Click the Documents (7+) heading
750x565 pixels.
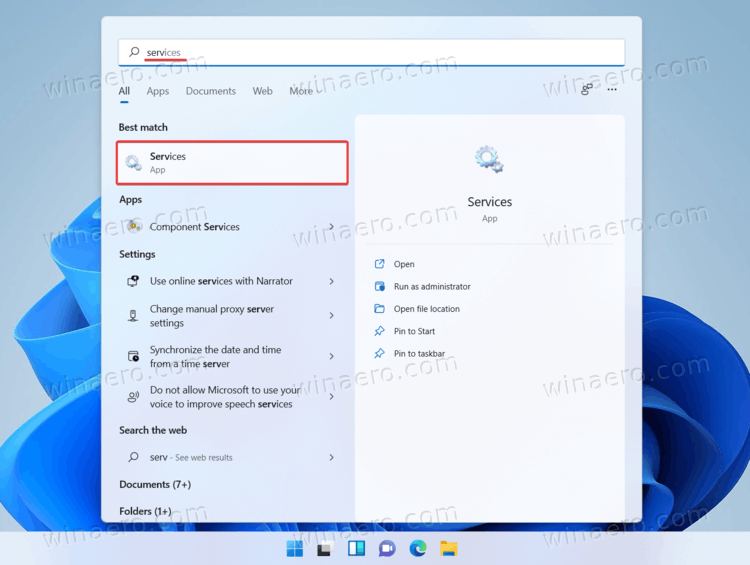click(x=155, y=485)
